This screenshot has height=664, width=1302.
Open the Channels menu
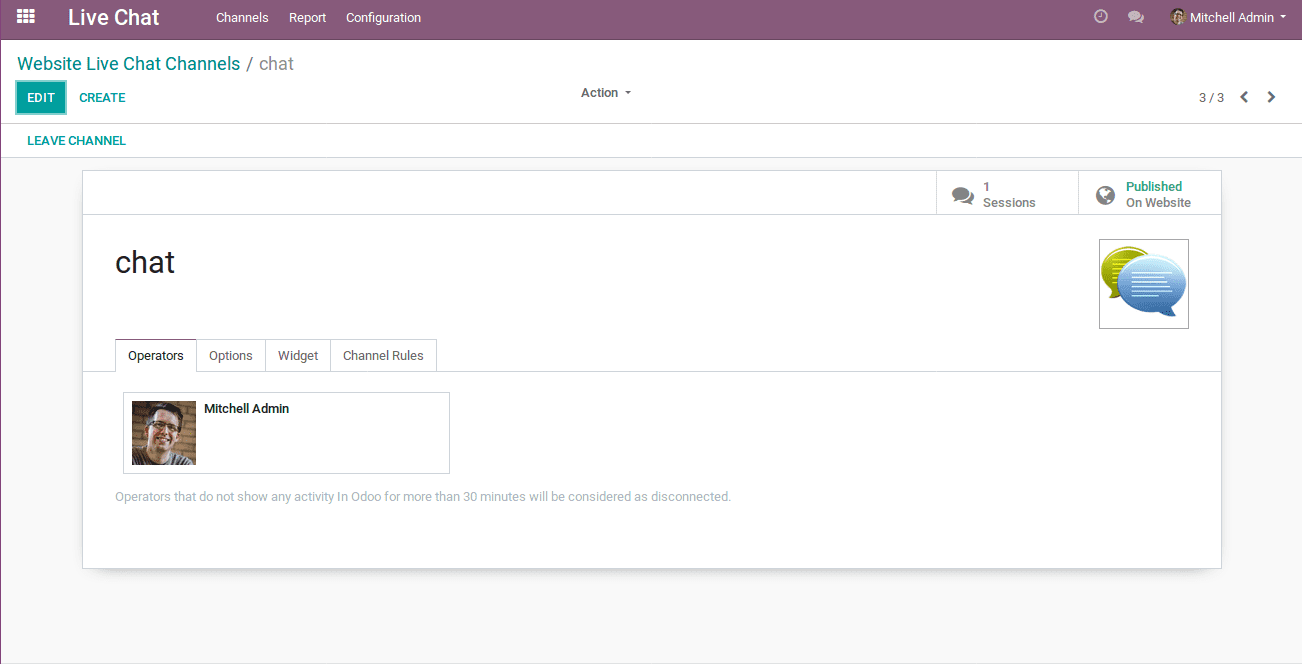[242, 18]
